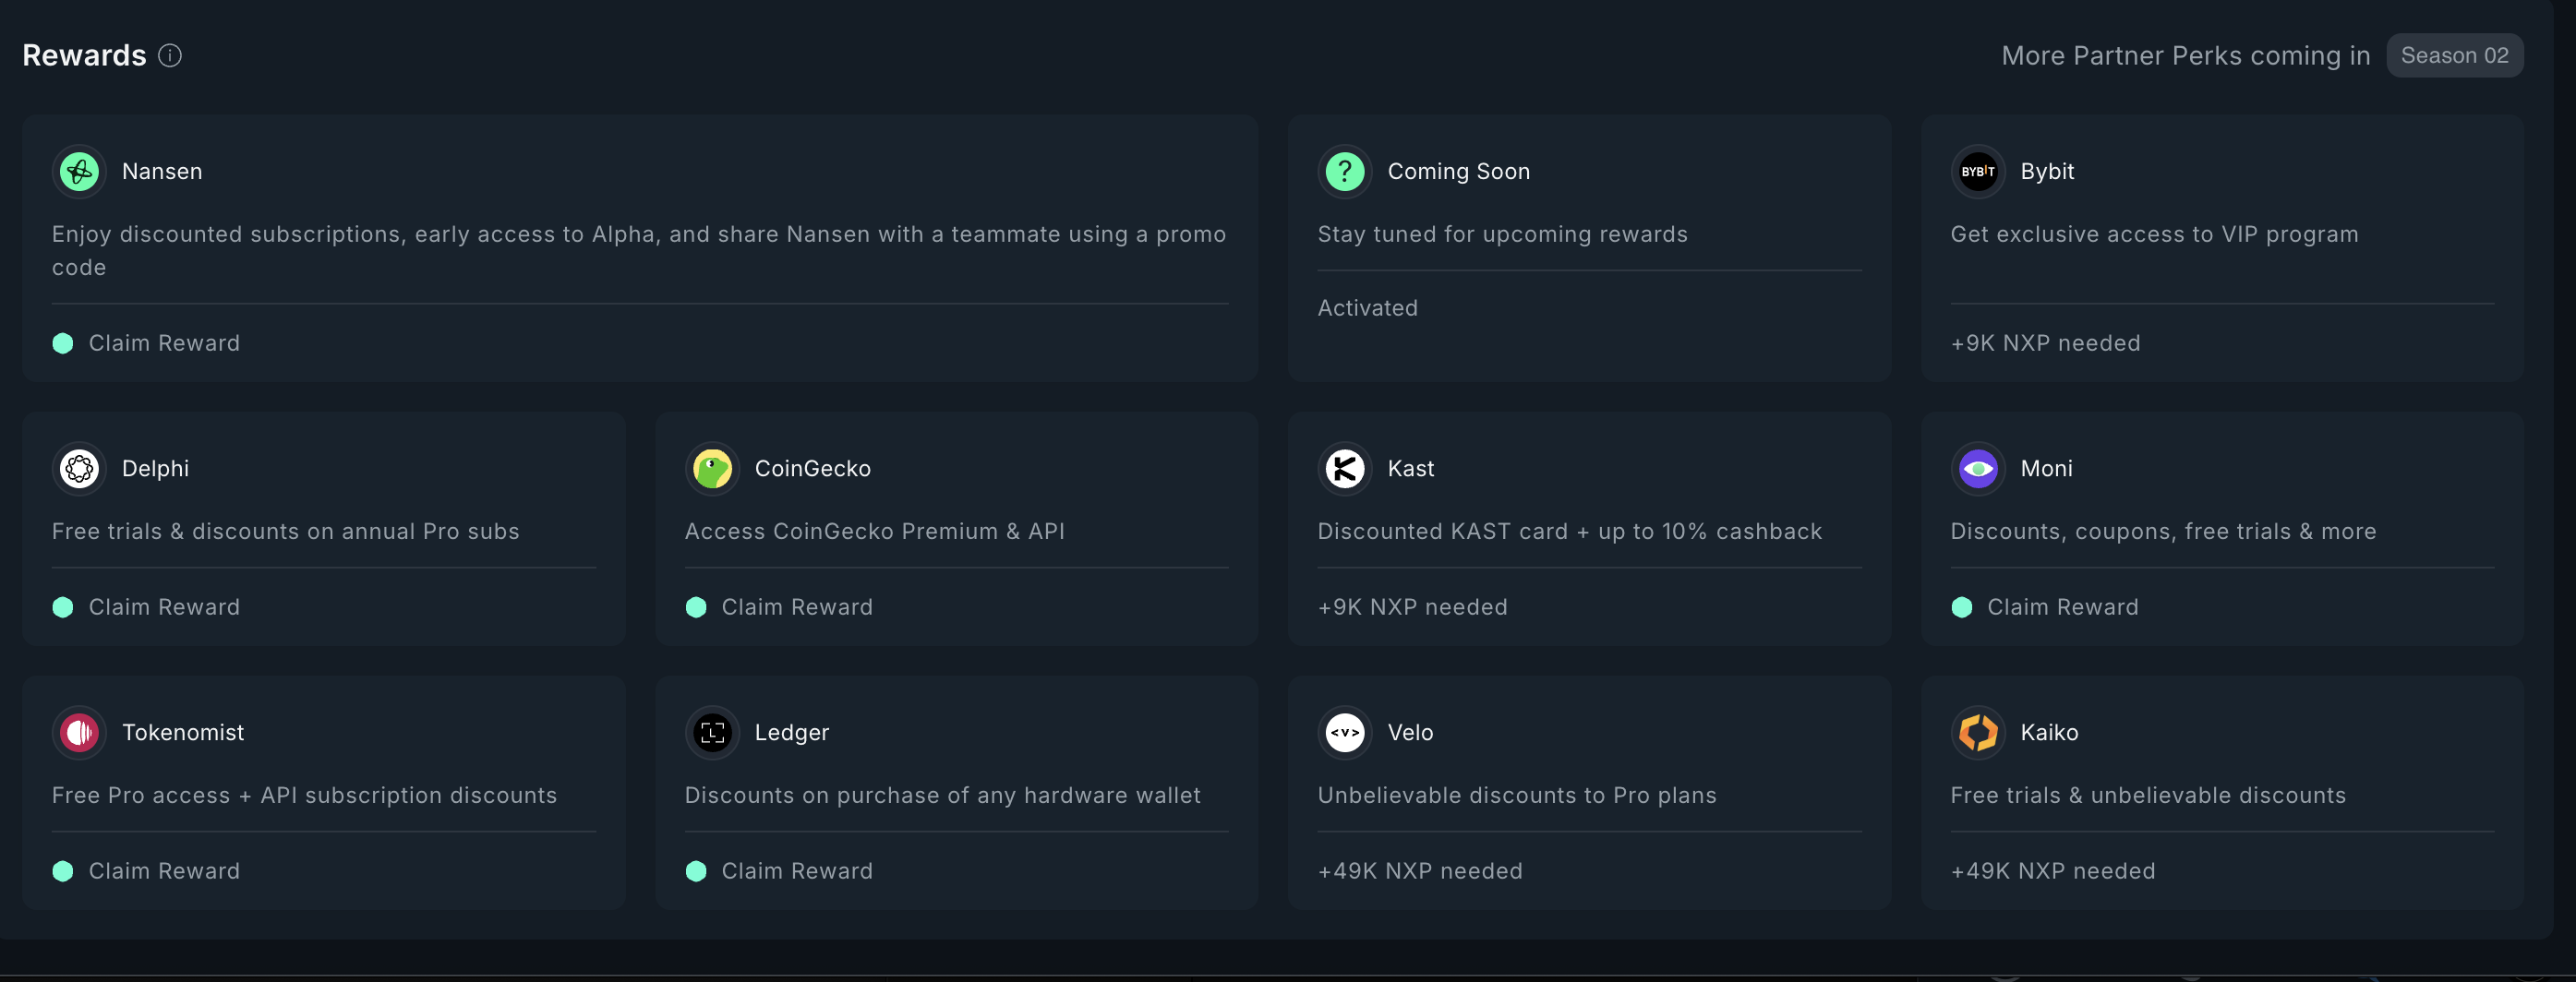Viewport: 2576px width, 982px height.
Task: Click 'Discounts on purchase of any hardware wallet'
Action: (x=942, y=796)
